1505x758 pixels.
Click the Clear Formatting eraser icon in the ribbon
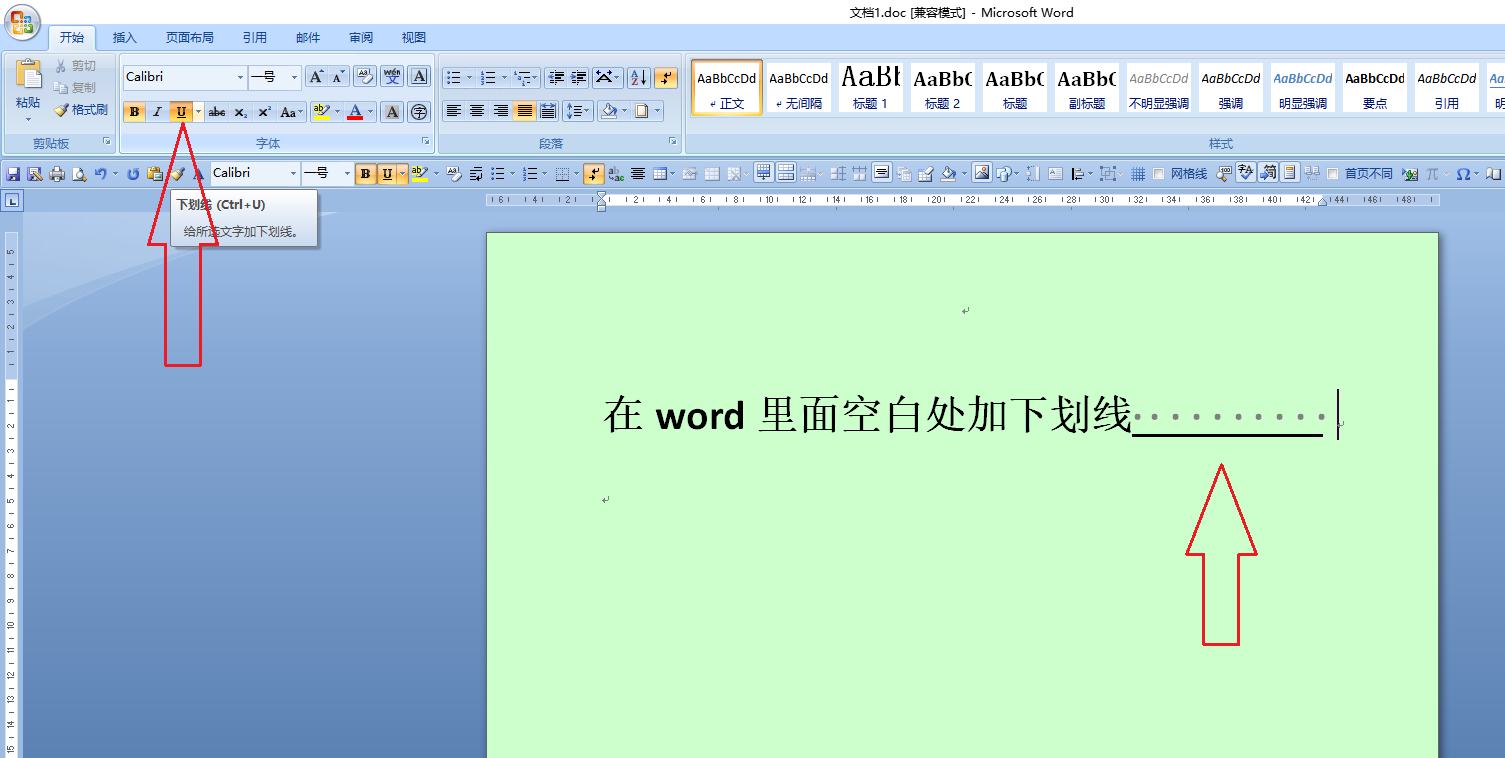[365, 77]
